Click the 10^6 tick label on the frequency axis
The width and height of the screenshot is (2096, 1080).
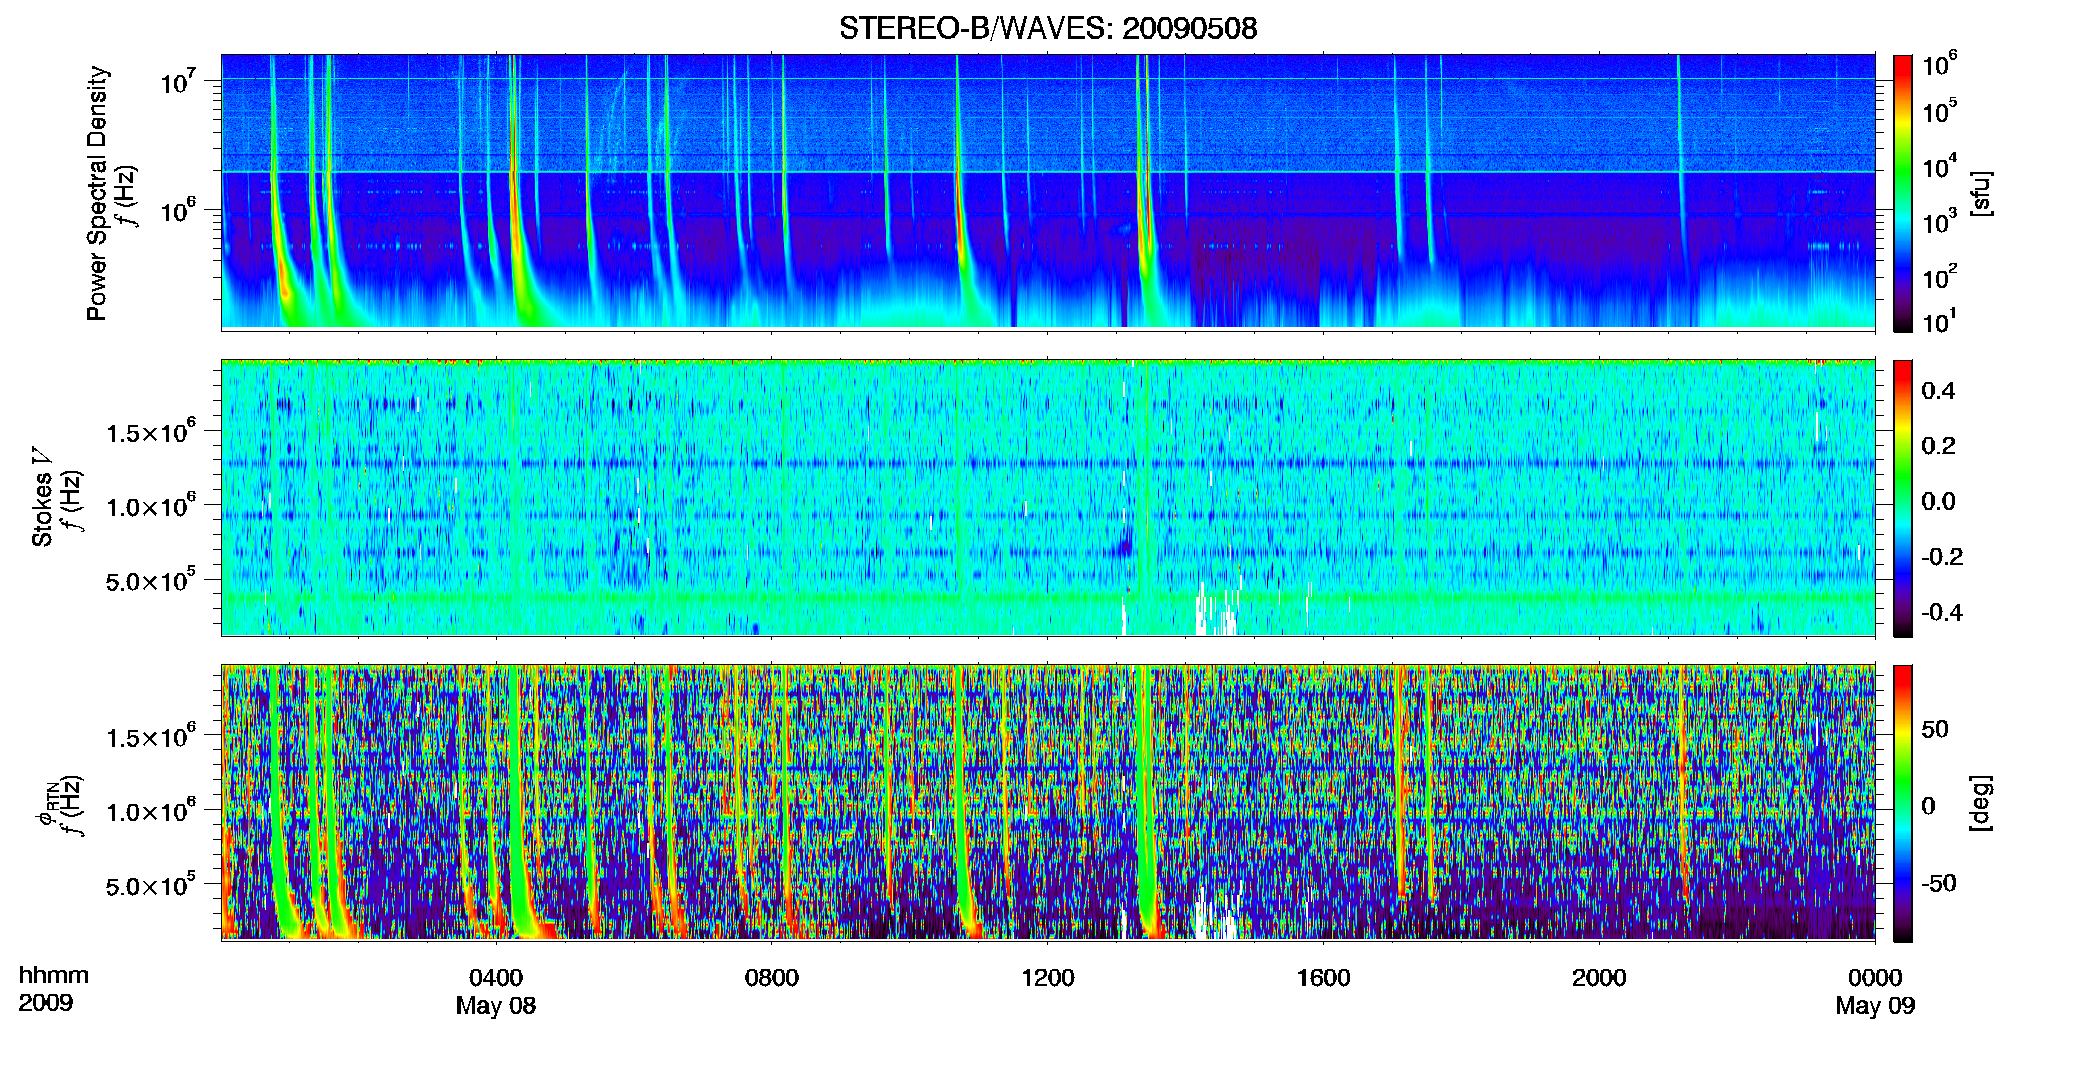coord(178,210)
